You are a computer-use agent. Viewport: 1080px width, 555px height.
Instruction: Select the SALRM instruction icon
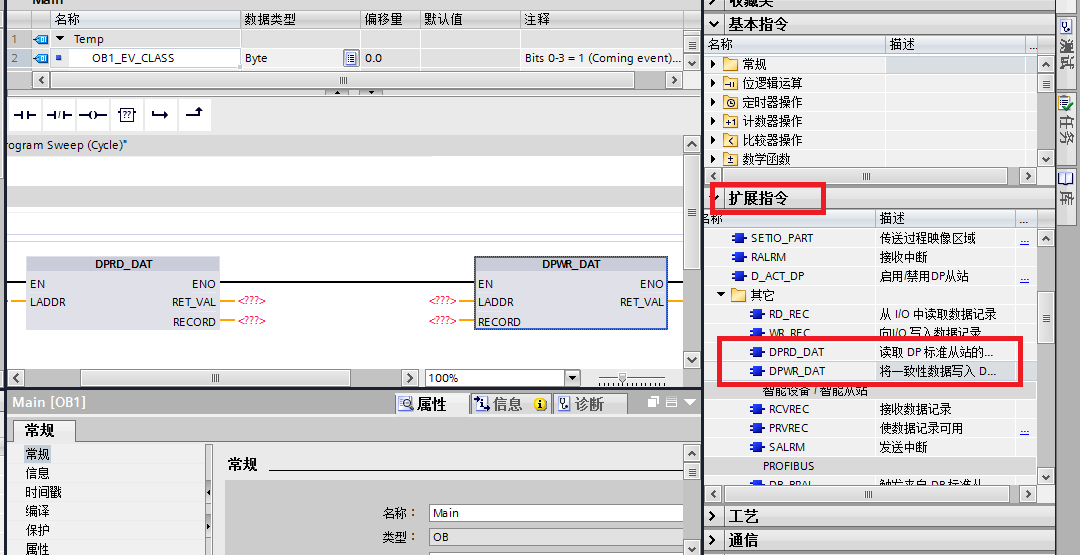pyautogui.click(x=757, y=447)
